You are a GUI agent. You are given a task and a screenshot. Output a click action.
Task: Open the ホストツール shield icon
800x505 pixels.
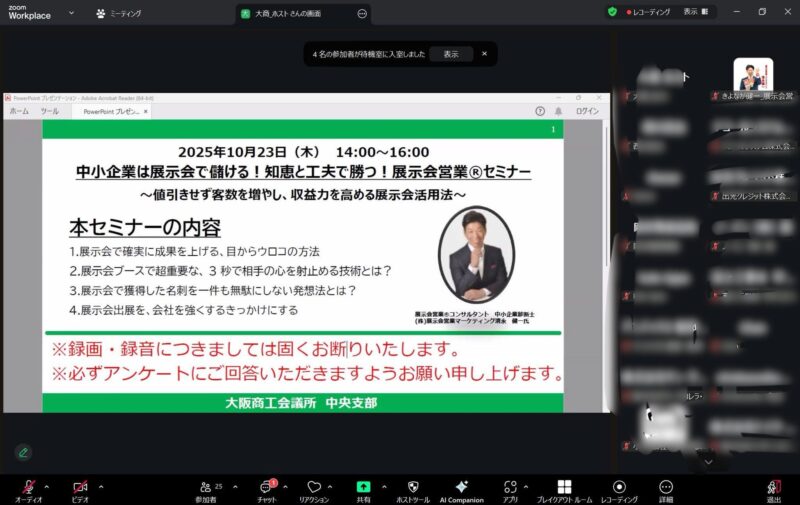point(413,487)
